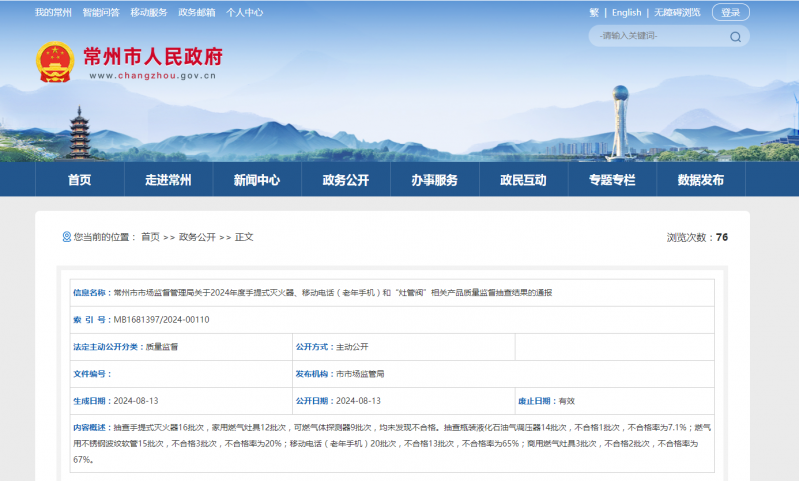Open 政务邮箱 in the top bar
Viewport: 799px width, 481px height.
click(197, 12)
